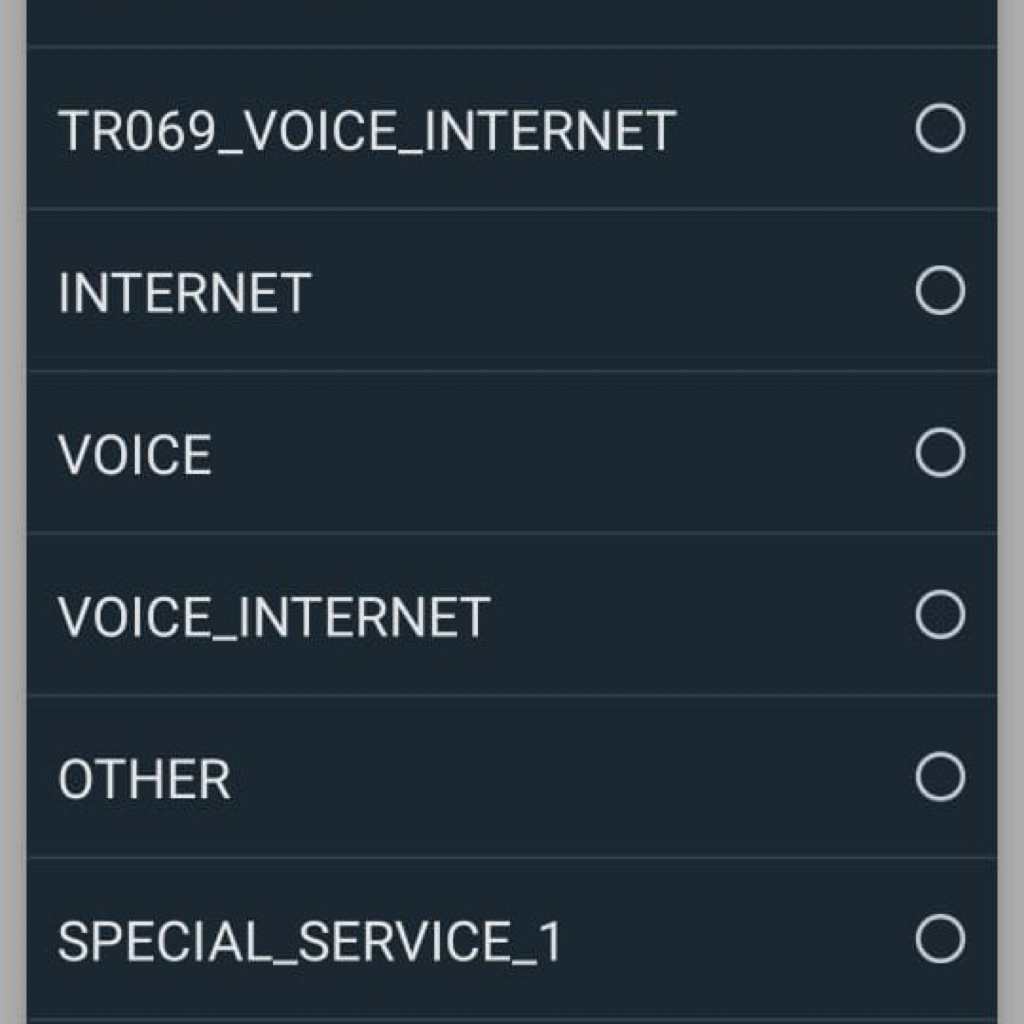Select the TR069_VOICE_INTERNET radio button

point(940,129)
